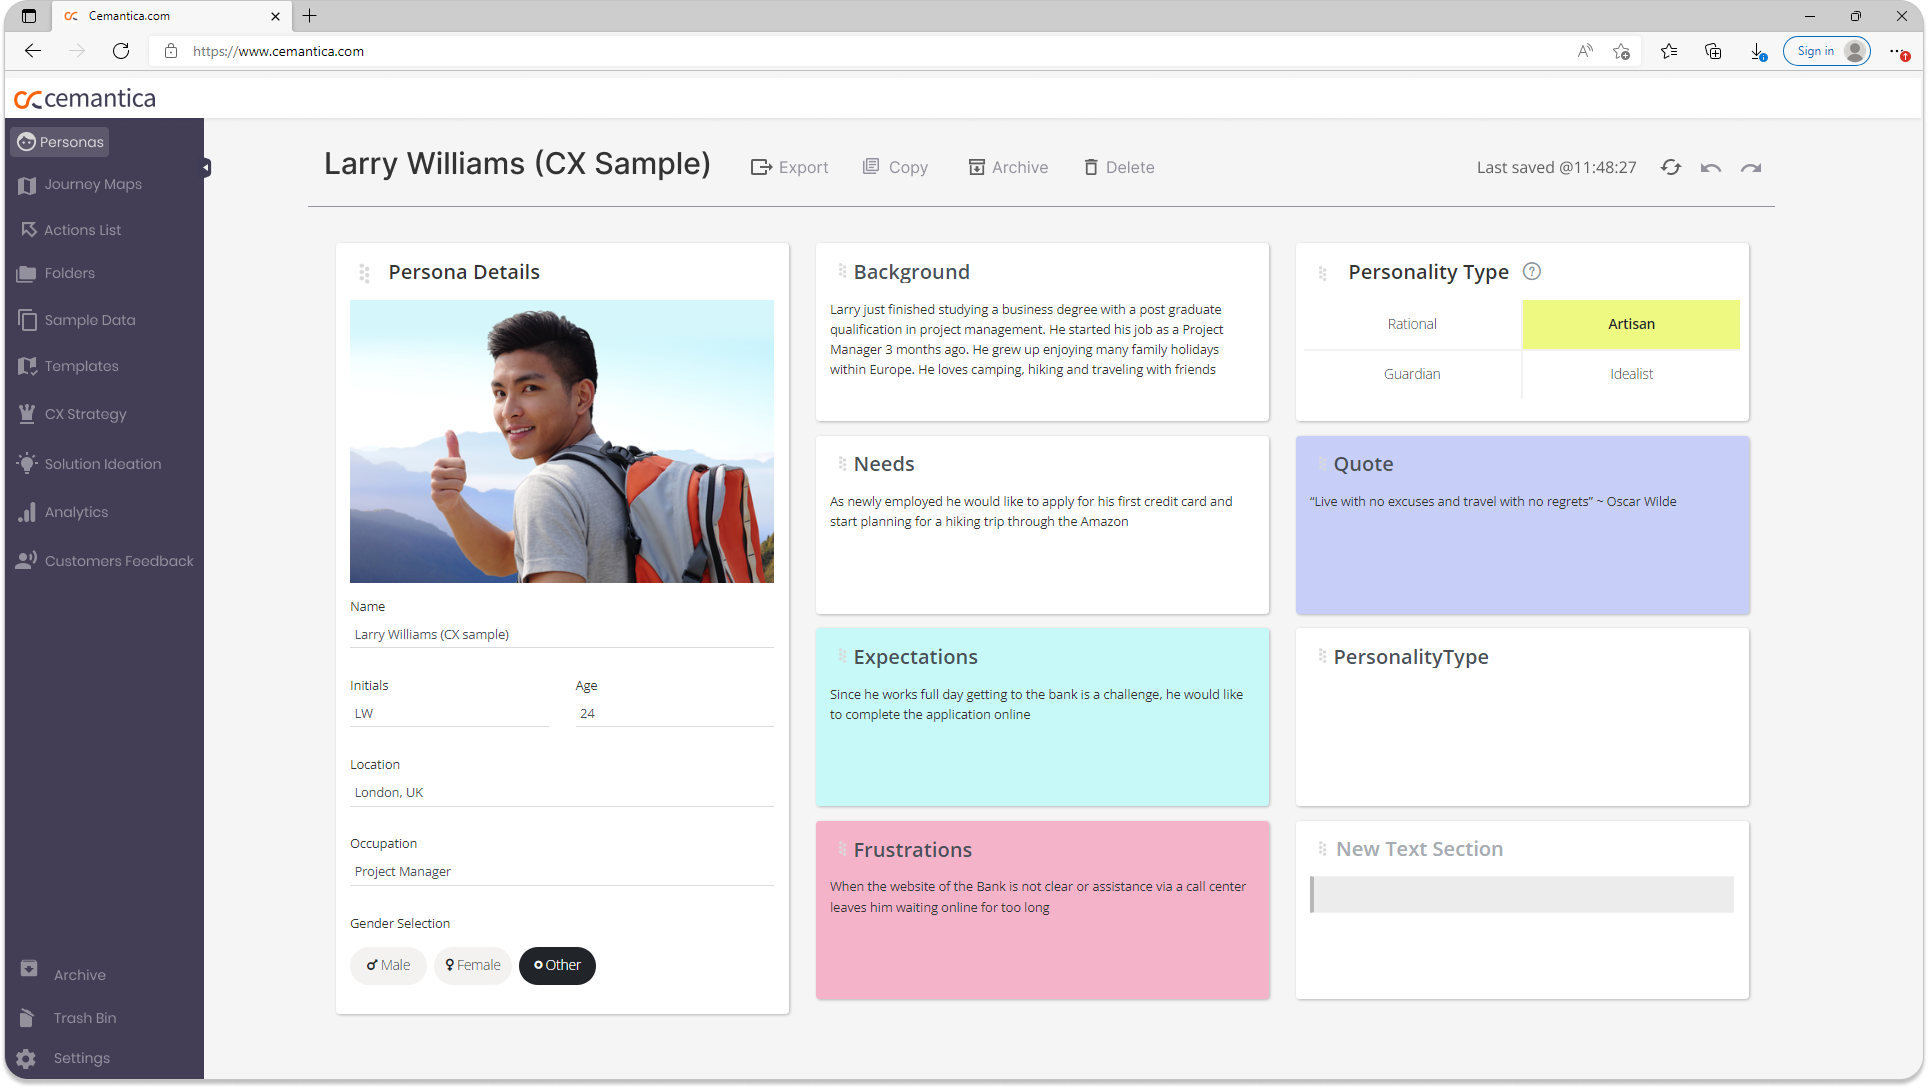This screenshot has width=1928, height=1088.
Task: Click the sidebar Archive icon
Action: tap(29, 969)
